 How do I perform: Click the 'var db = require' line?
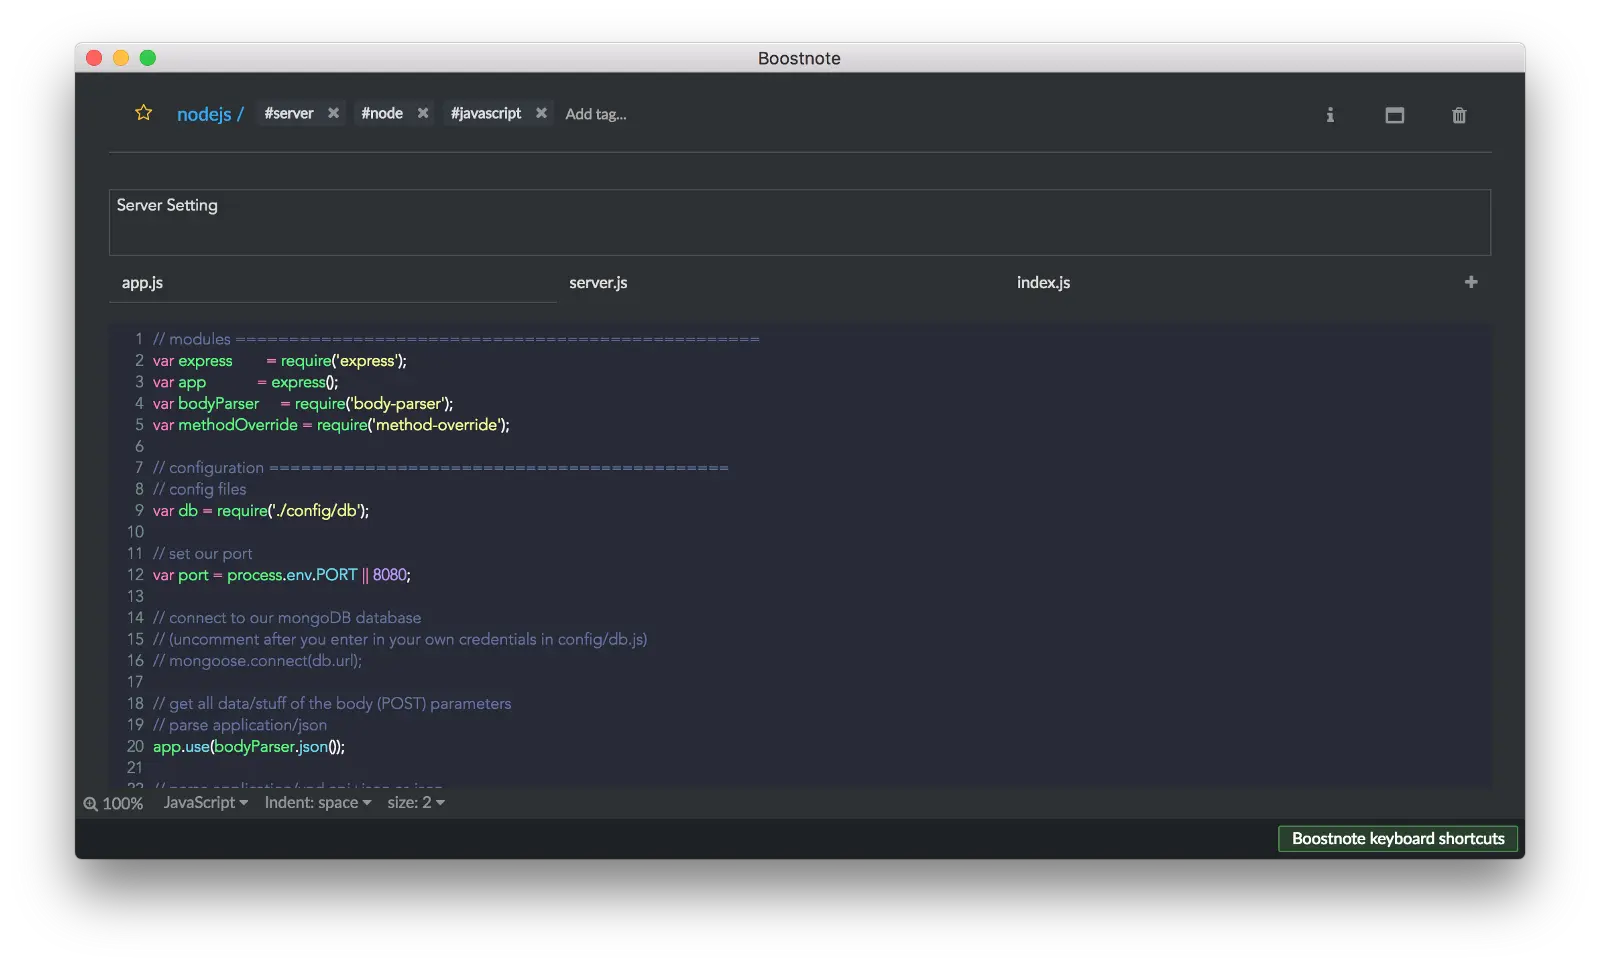pos(261,511)
